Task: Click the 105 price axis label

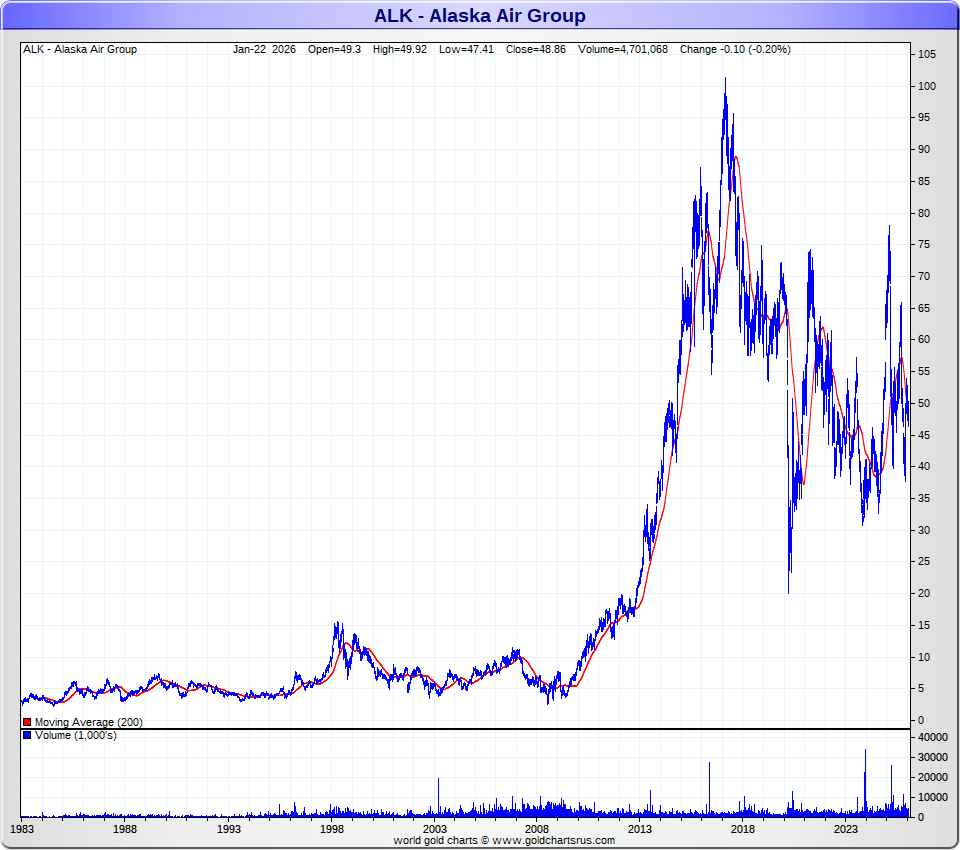Action: (927, 55)
